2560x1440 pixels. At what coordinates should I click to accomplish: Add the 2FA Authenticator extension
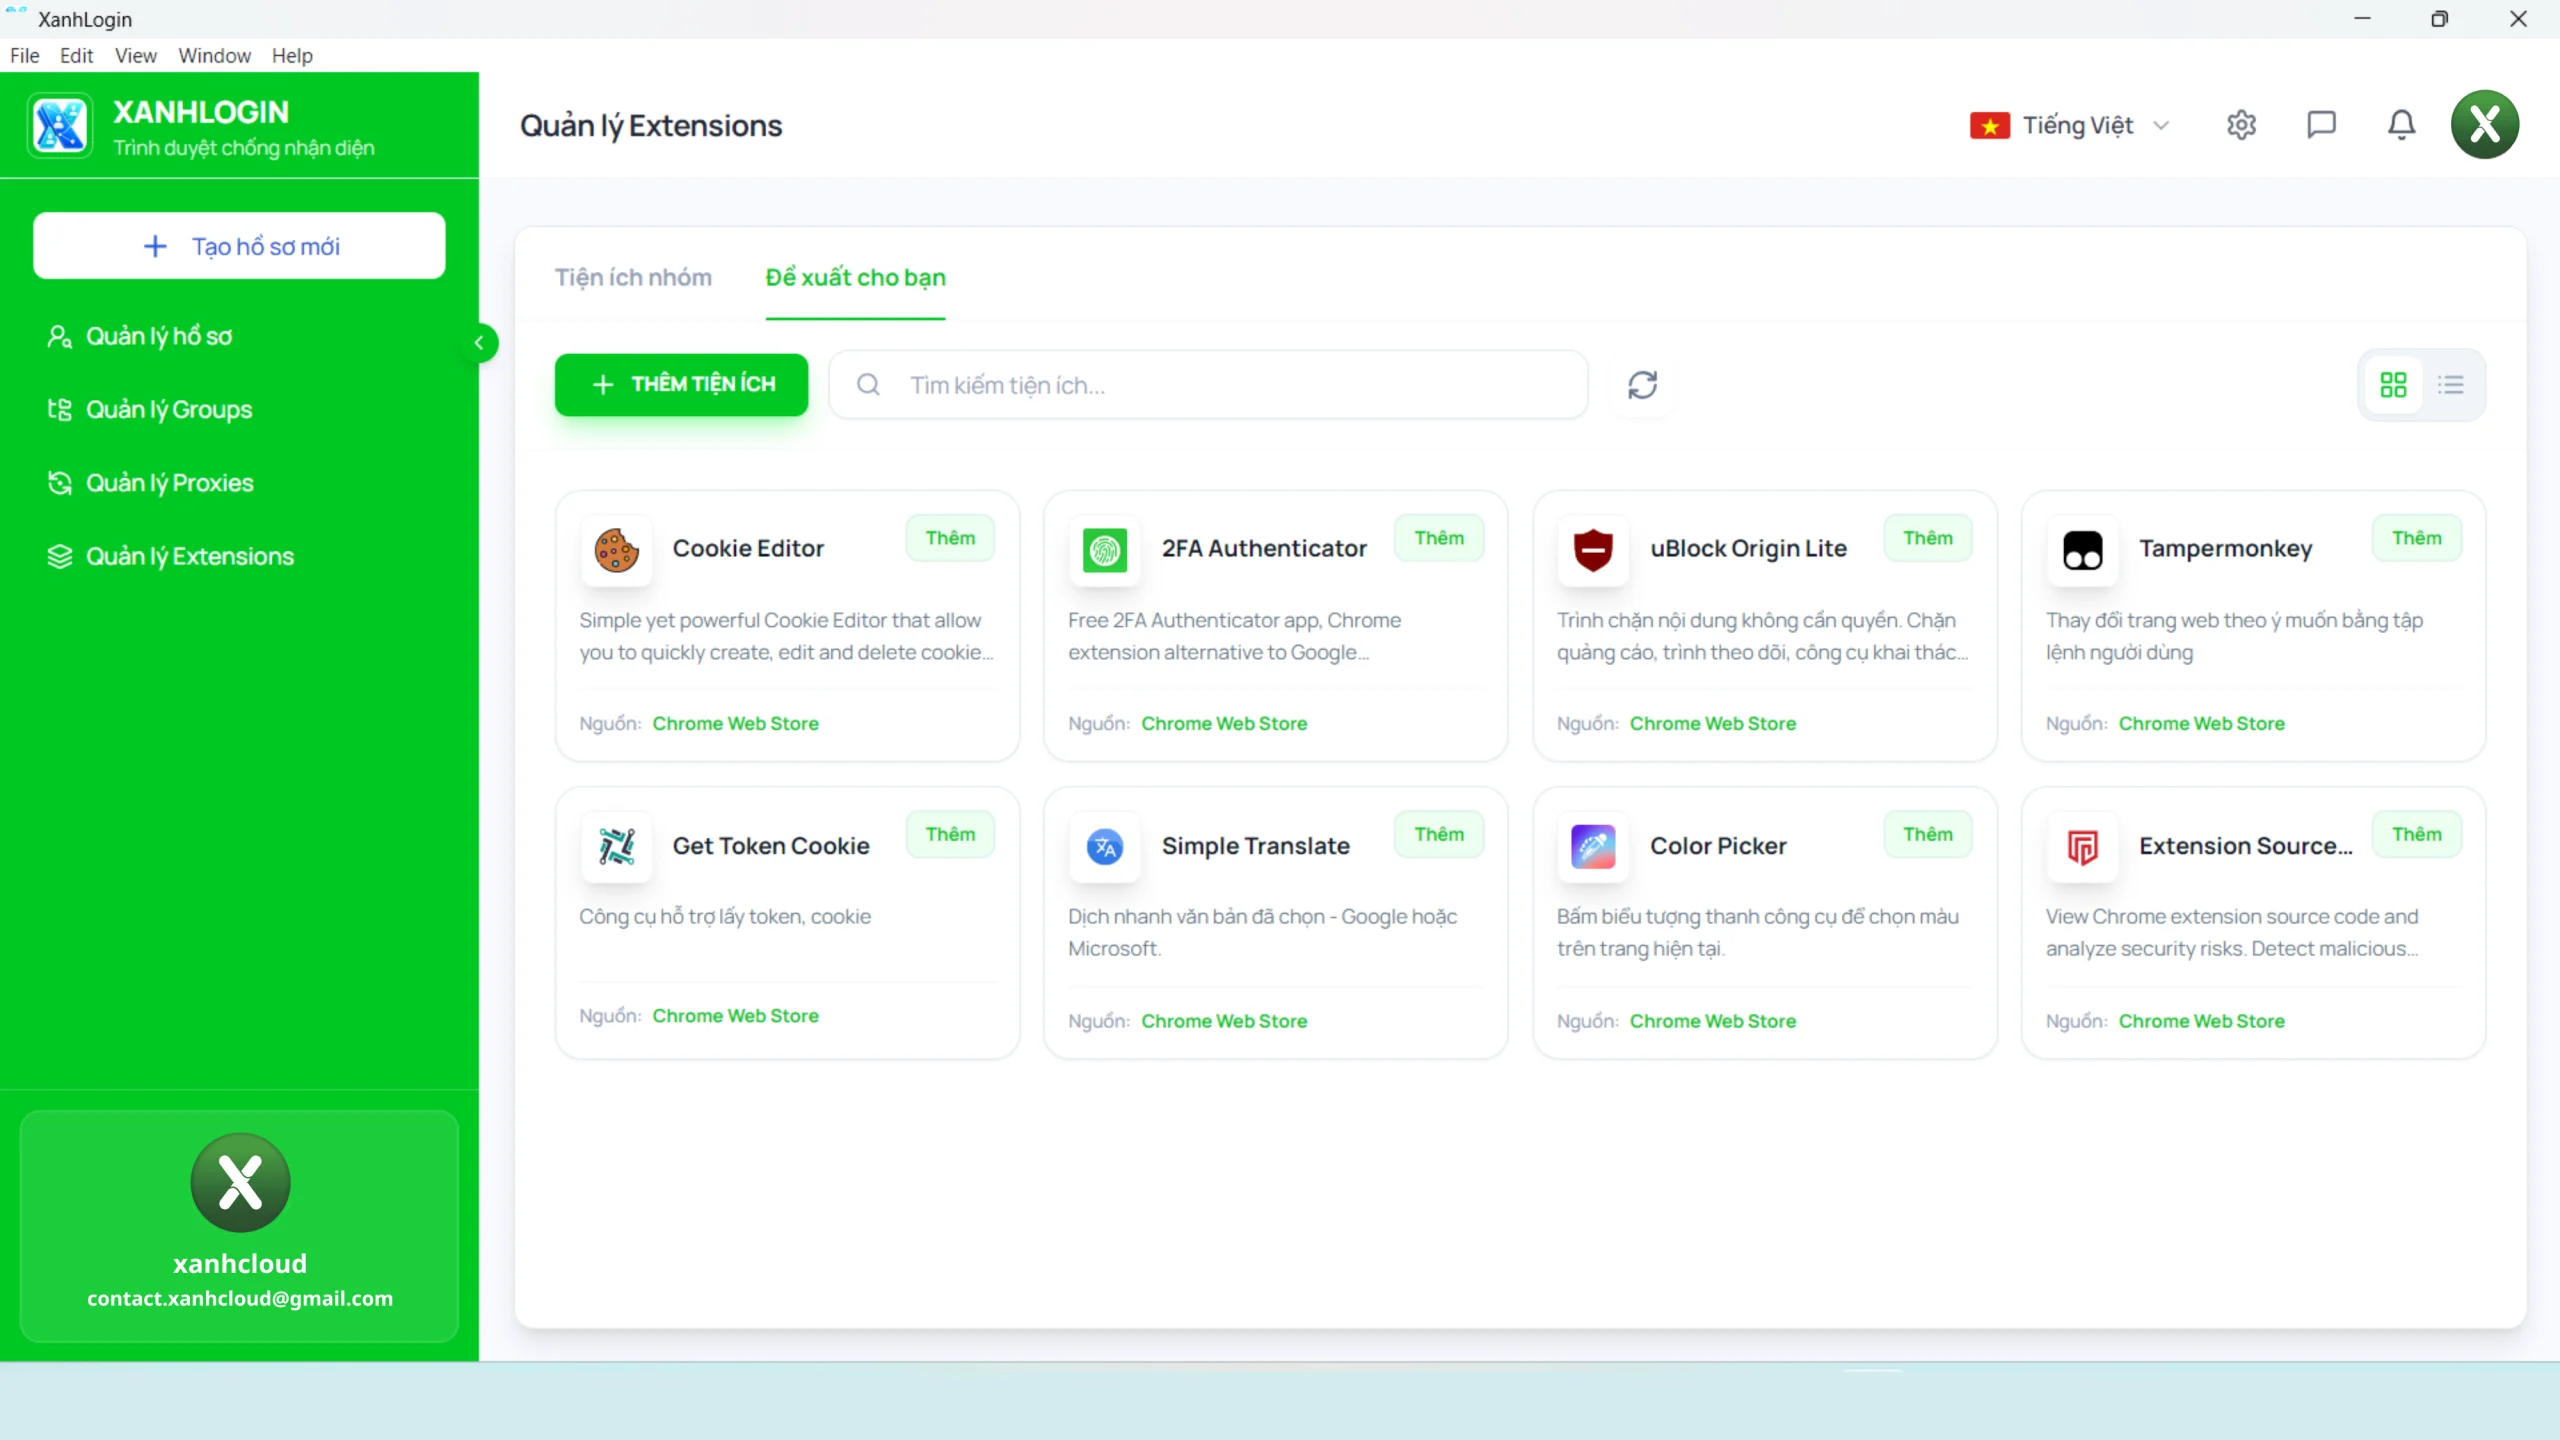tap(1439, 538)
